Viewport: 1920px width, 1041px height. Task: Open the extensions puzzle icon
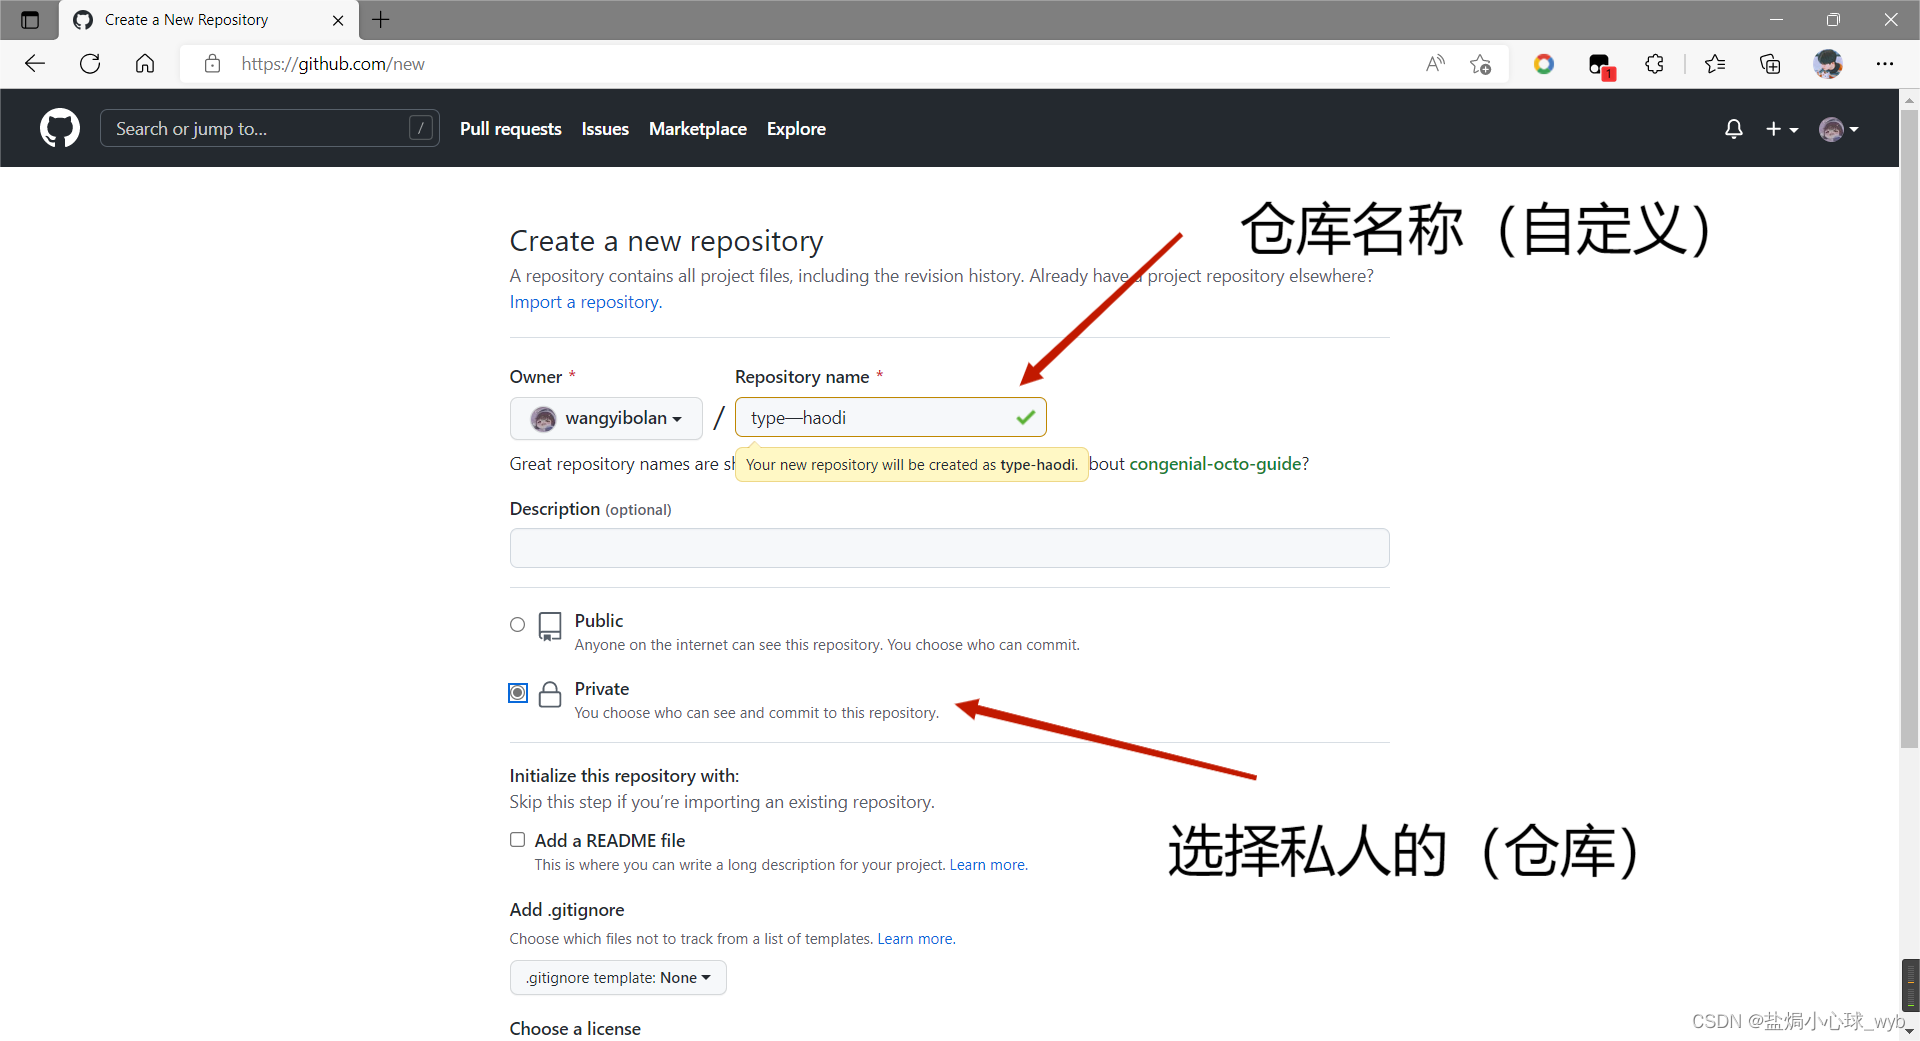coord(1655,64)
